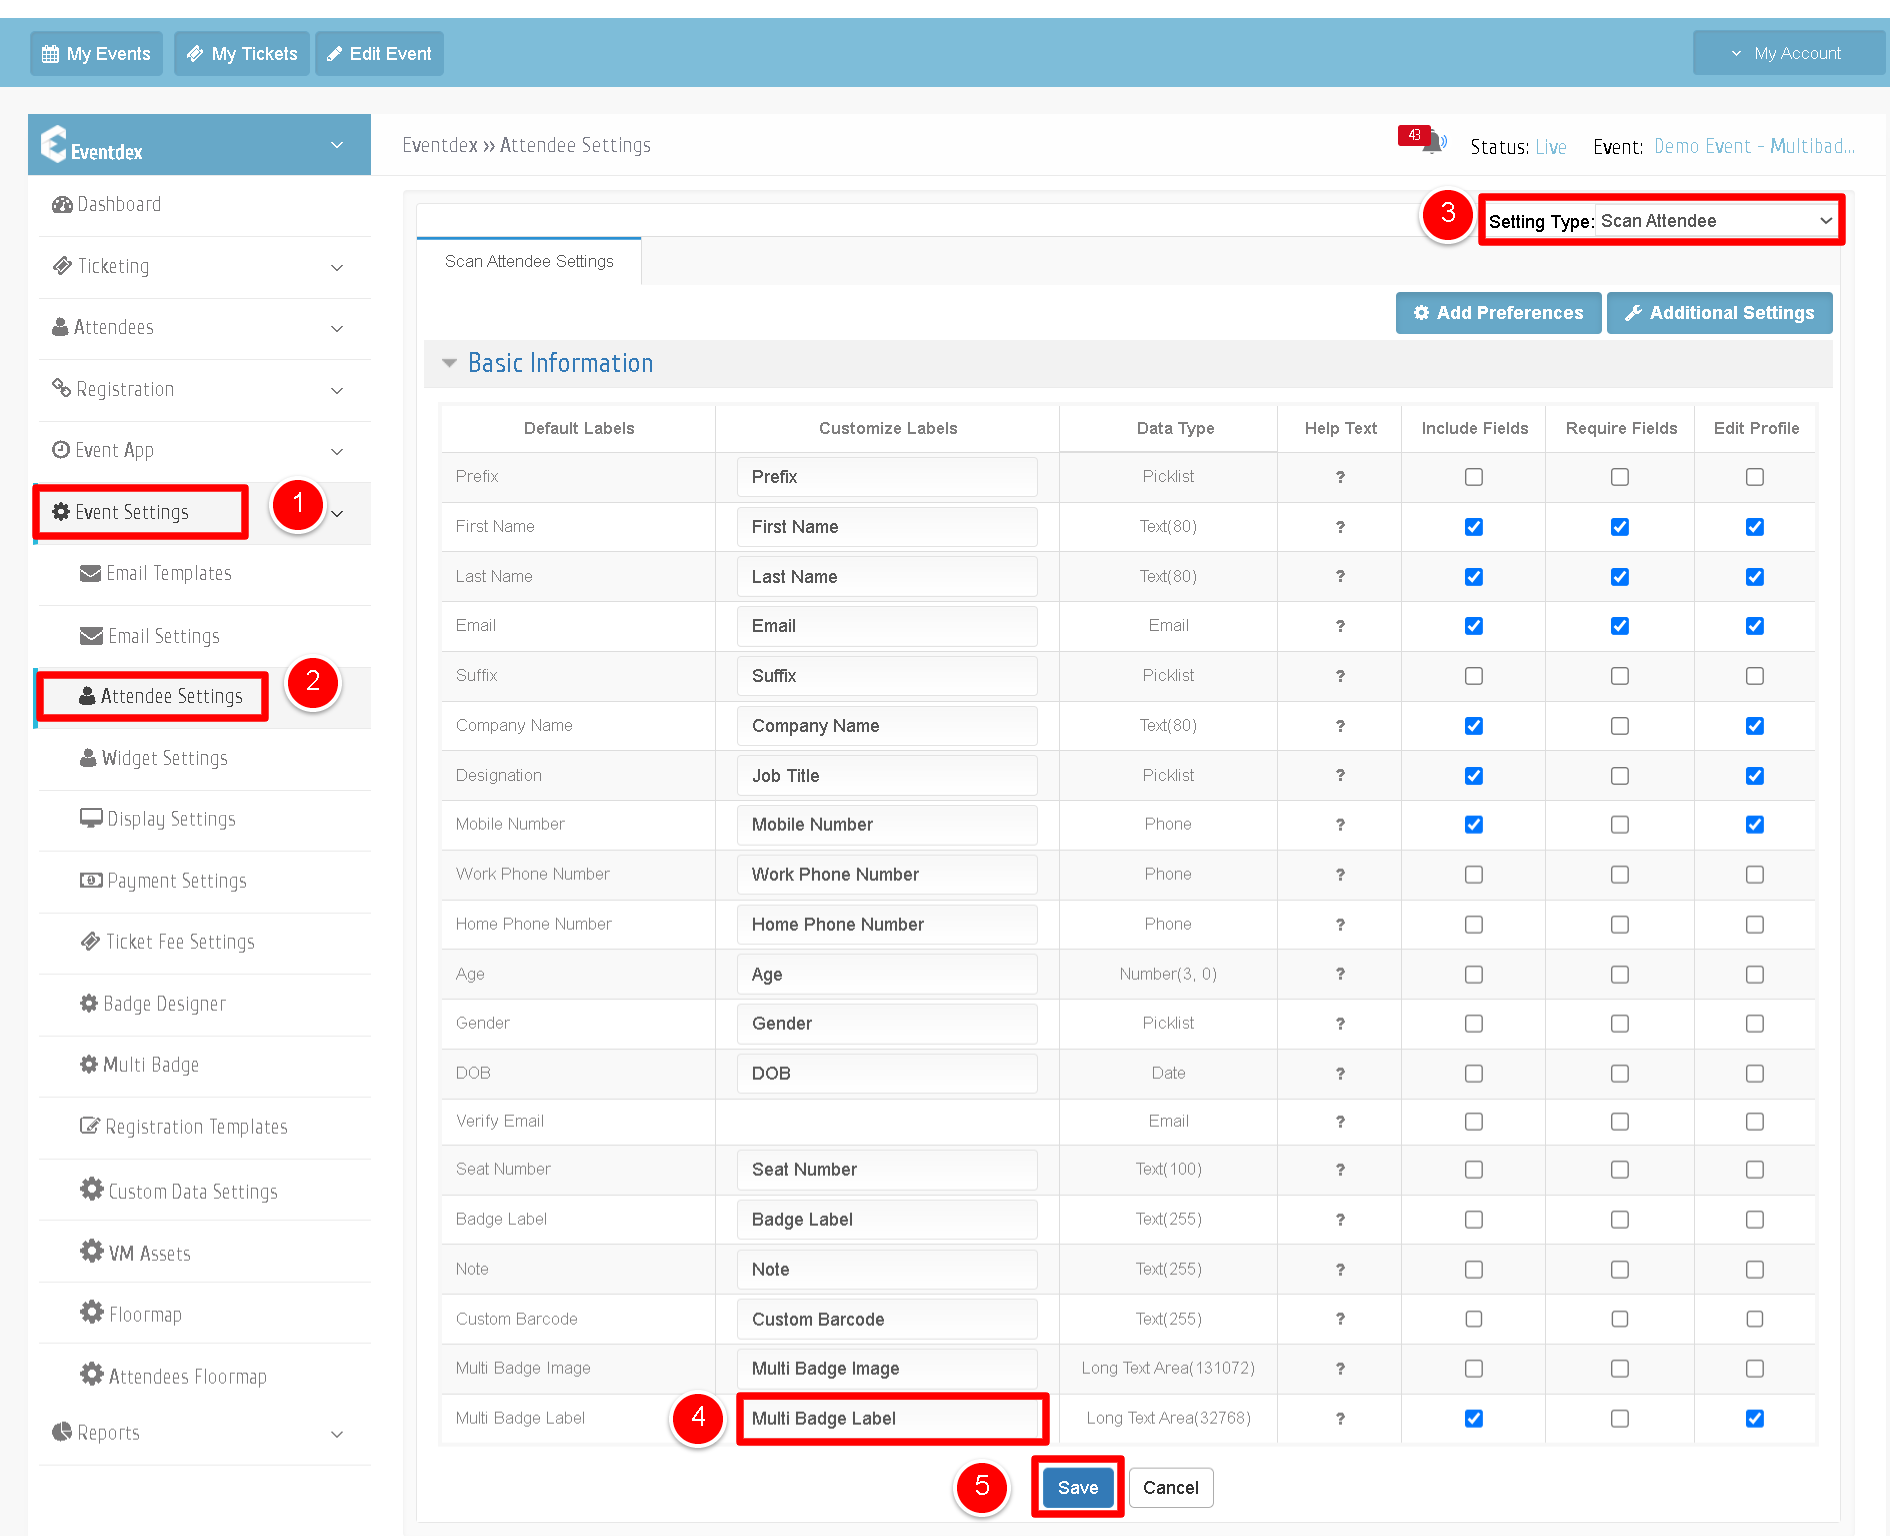Click the Display Settings monitor icon
1890x1536 pixels.
pyautogui.click(x=91, y=818)
